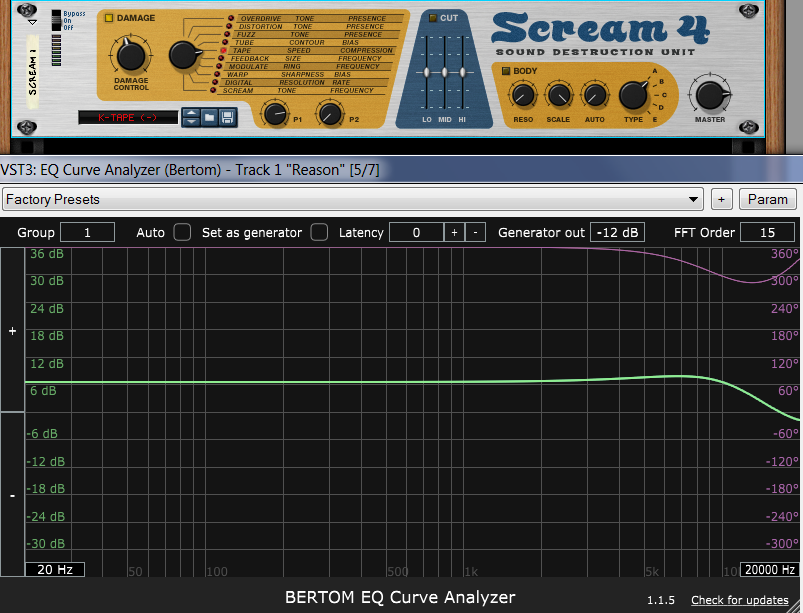Click the K-TAPE patch name display

tap(128, 117)
